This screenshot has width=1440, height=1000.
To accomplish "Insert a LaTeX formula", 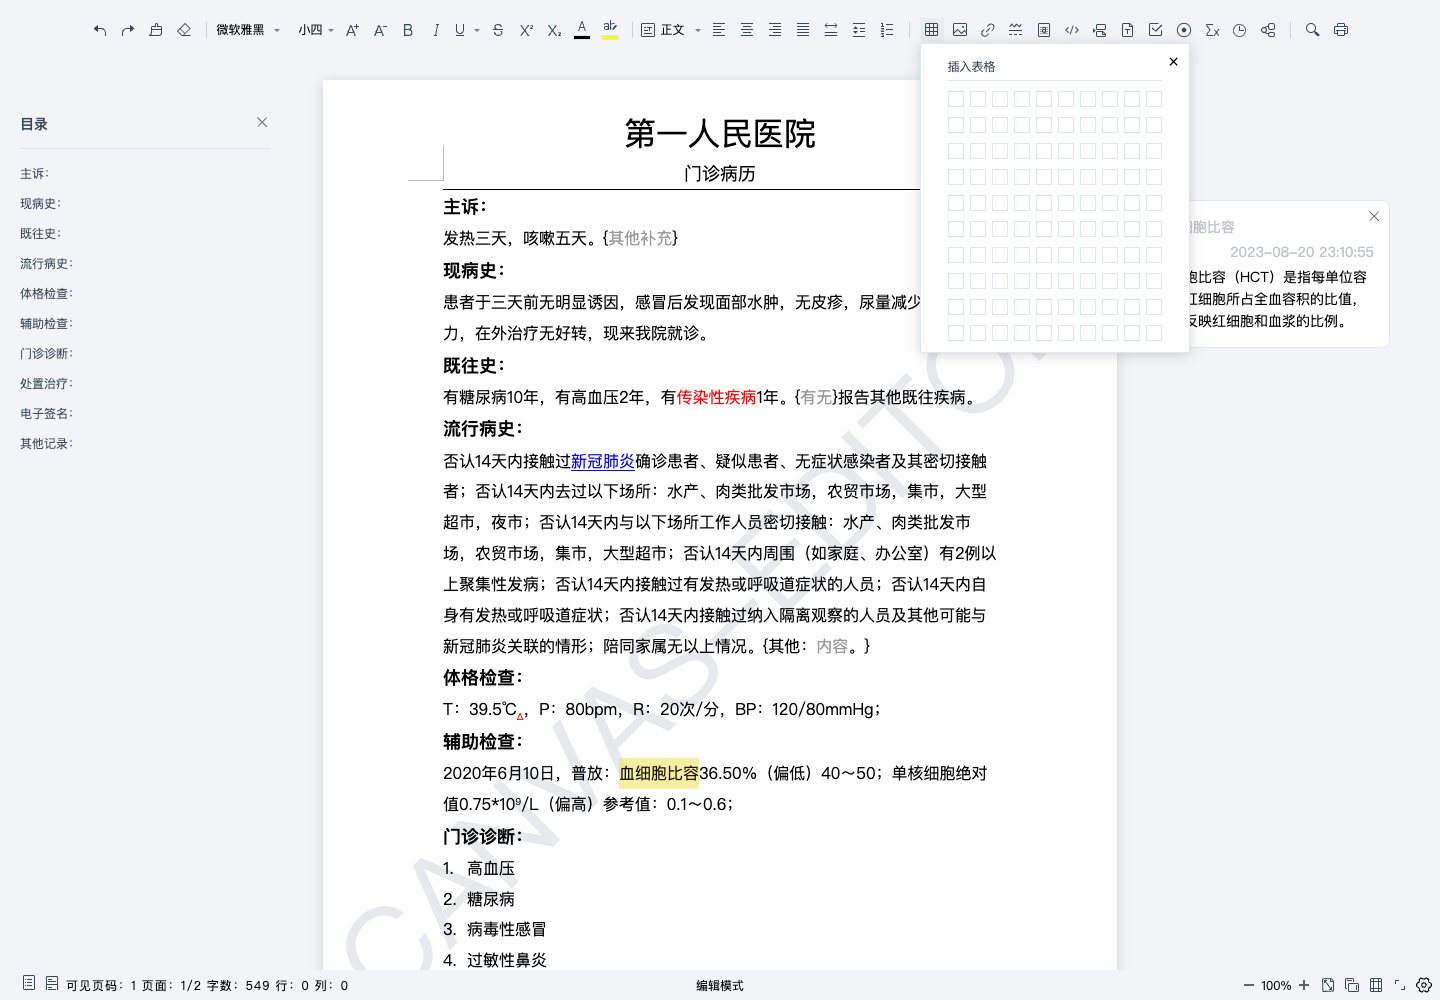I will (x=1212, y=30).
